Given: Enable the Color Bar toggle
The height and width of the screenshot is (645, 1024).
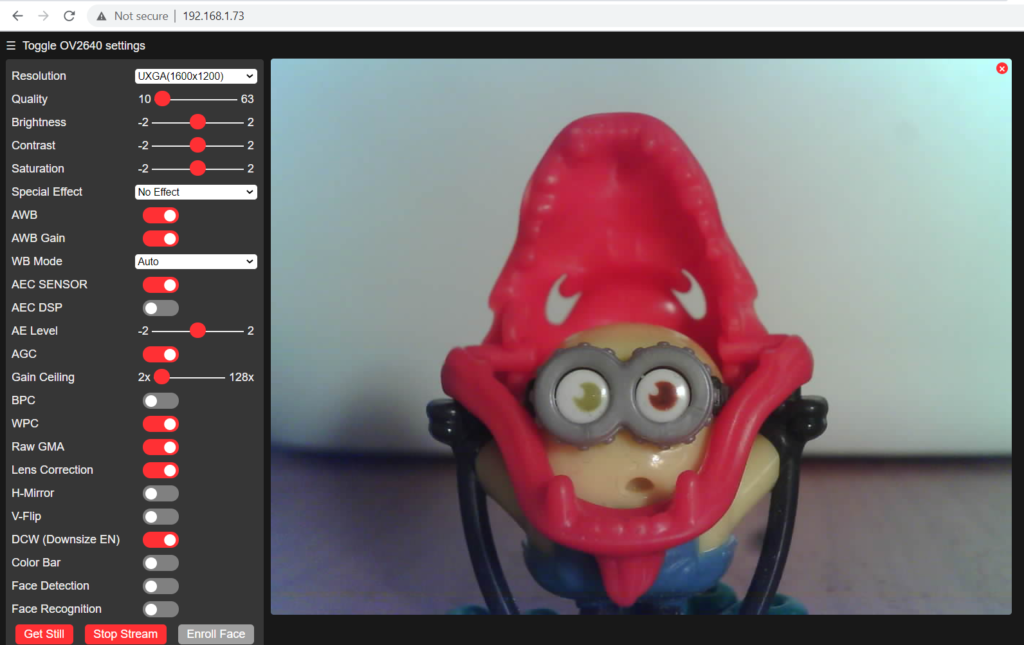Looking at the screenshot, I should pos(161,563).
